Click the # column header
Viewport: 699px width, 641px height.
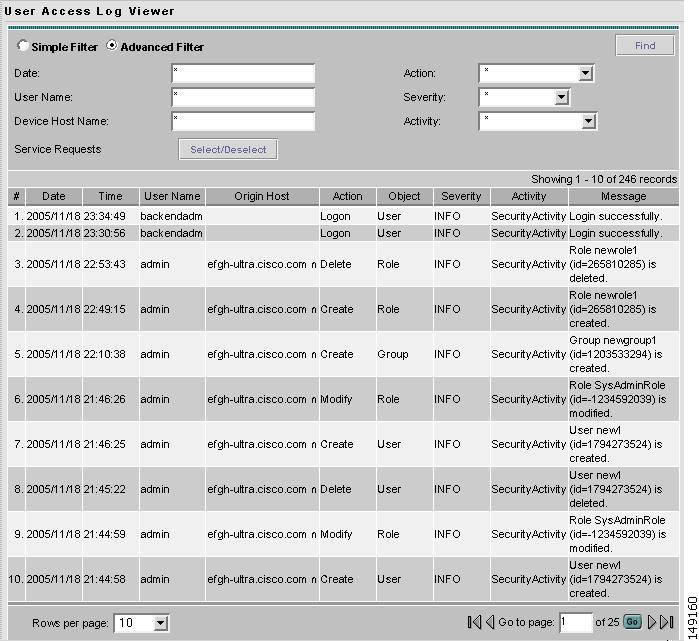pyautogui.click(x=16, y=196)
